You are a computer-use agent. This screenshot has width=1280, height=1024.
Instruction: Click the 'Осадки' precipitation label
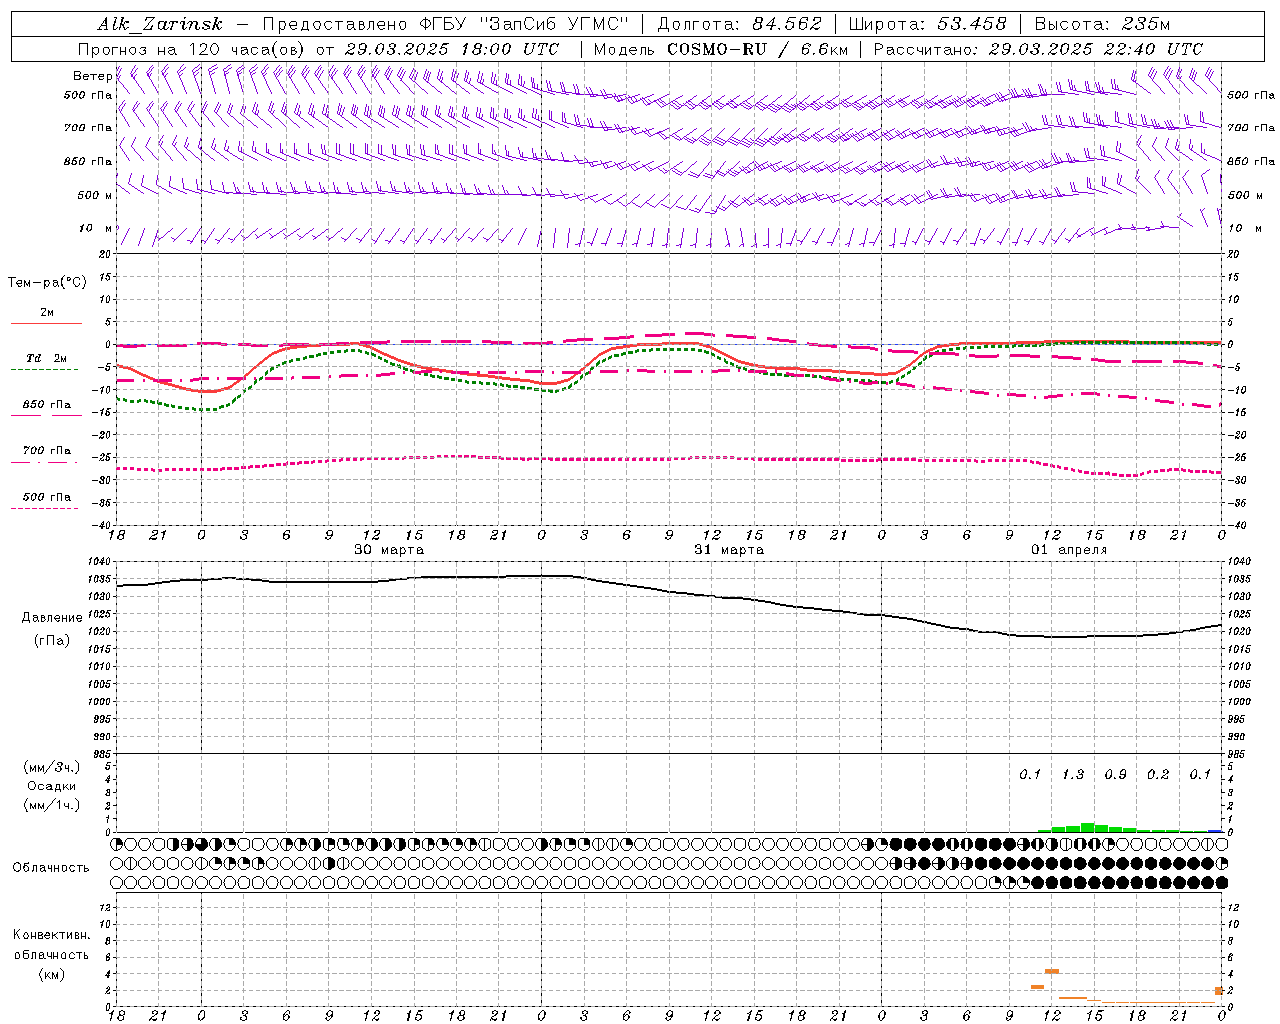(52, 786)
